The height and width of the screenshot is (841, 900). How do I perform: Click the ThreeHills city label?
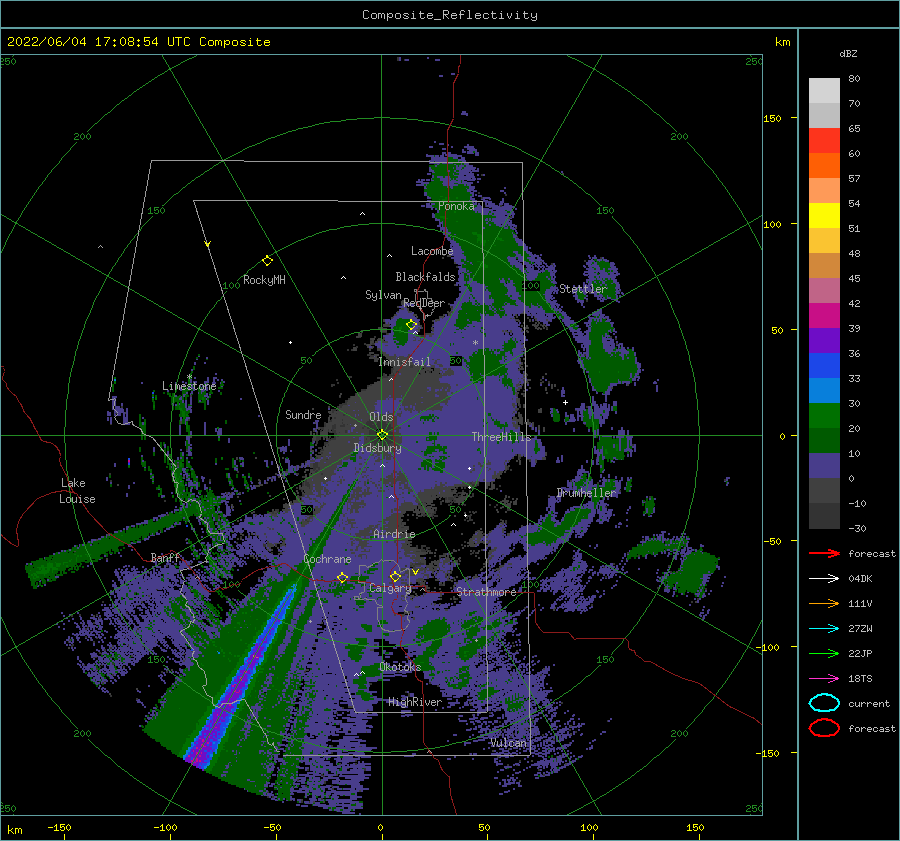point(501,437)
